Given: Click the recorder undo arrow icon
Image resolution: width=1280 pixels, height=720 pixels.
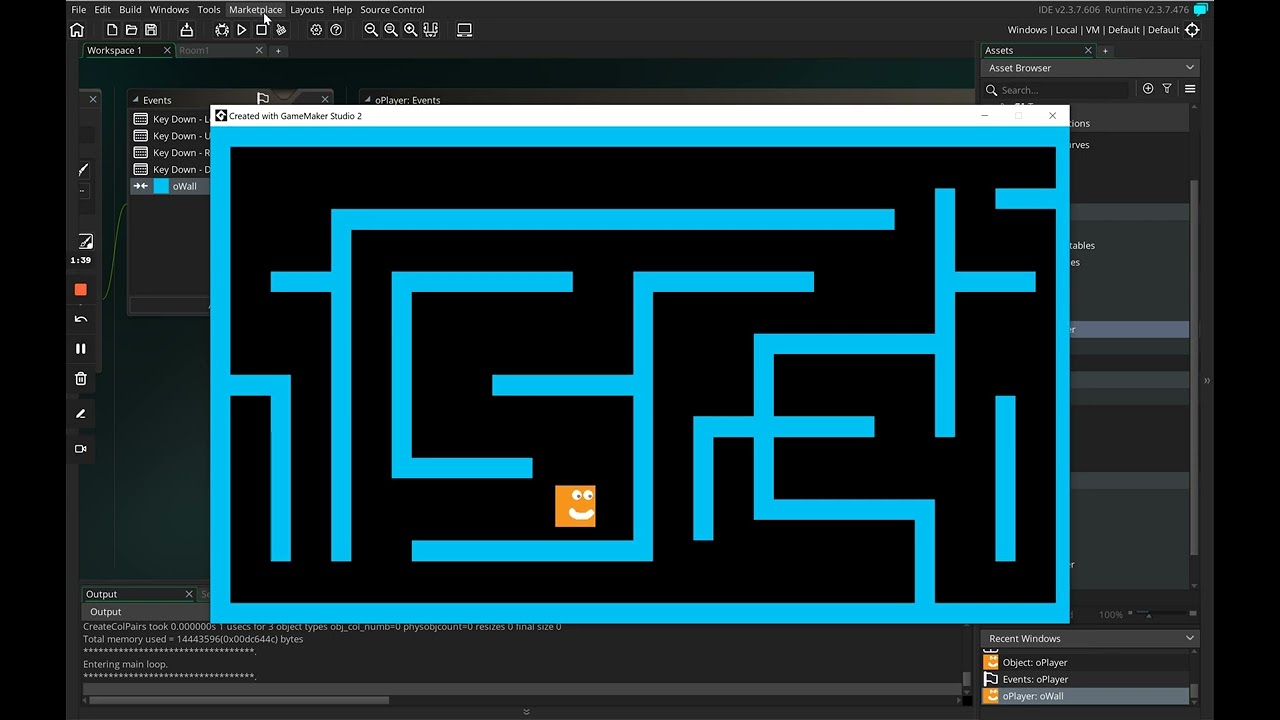Looking at the screenshot, I should (81, 319).
